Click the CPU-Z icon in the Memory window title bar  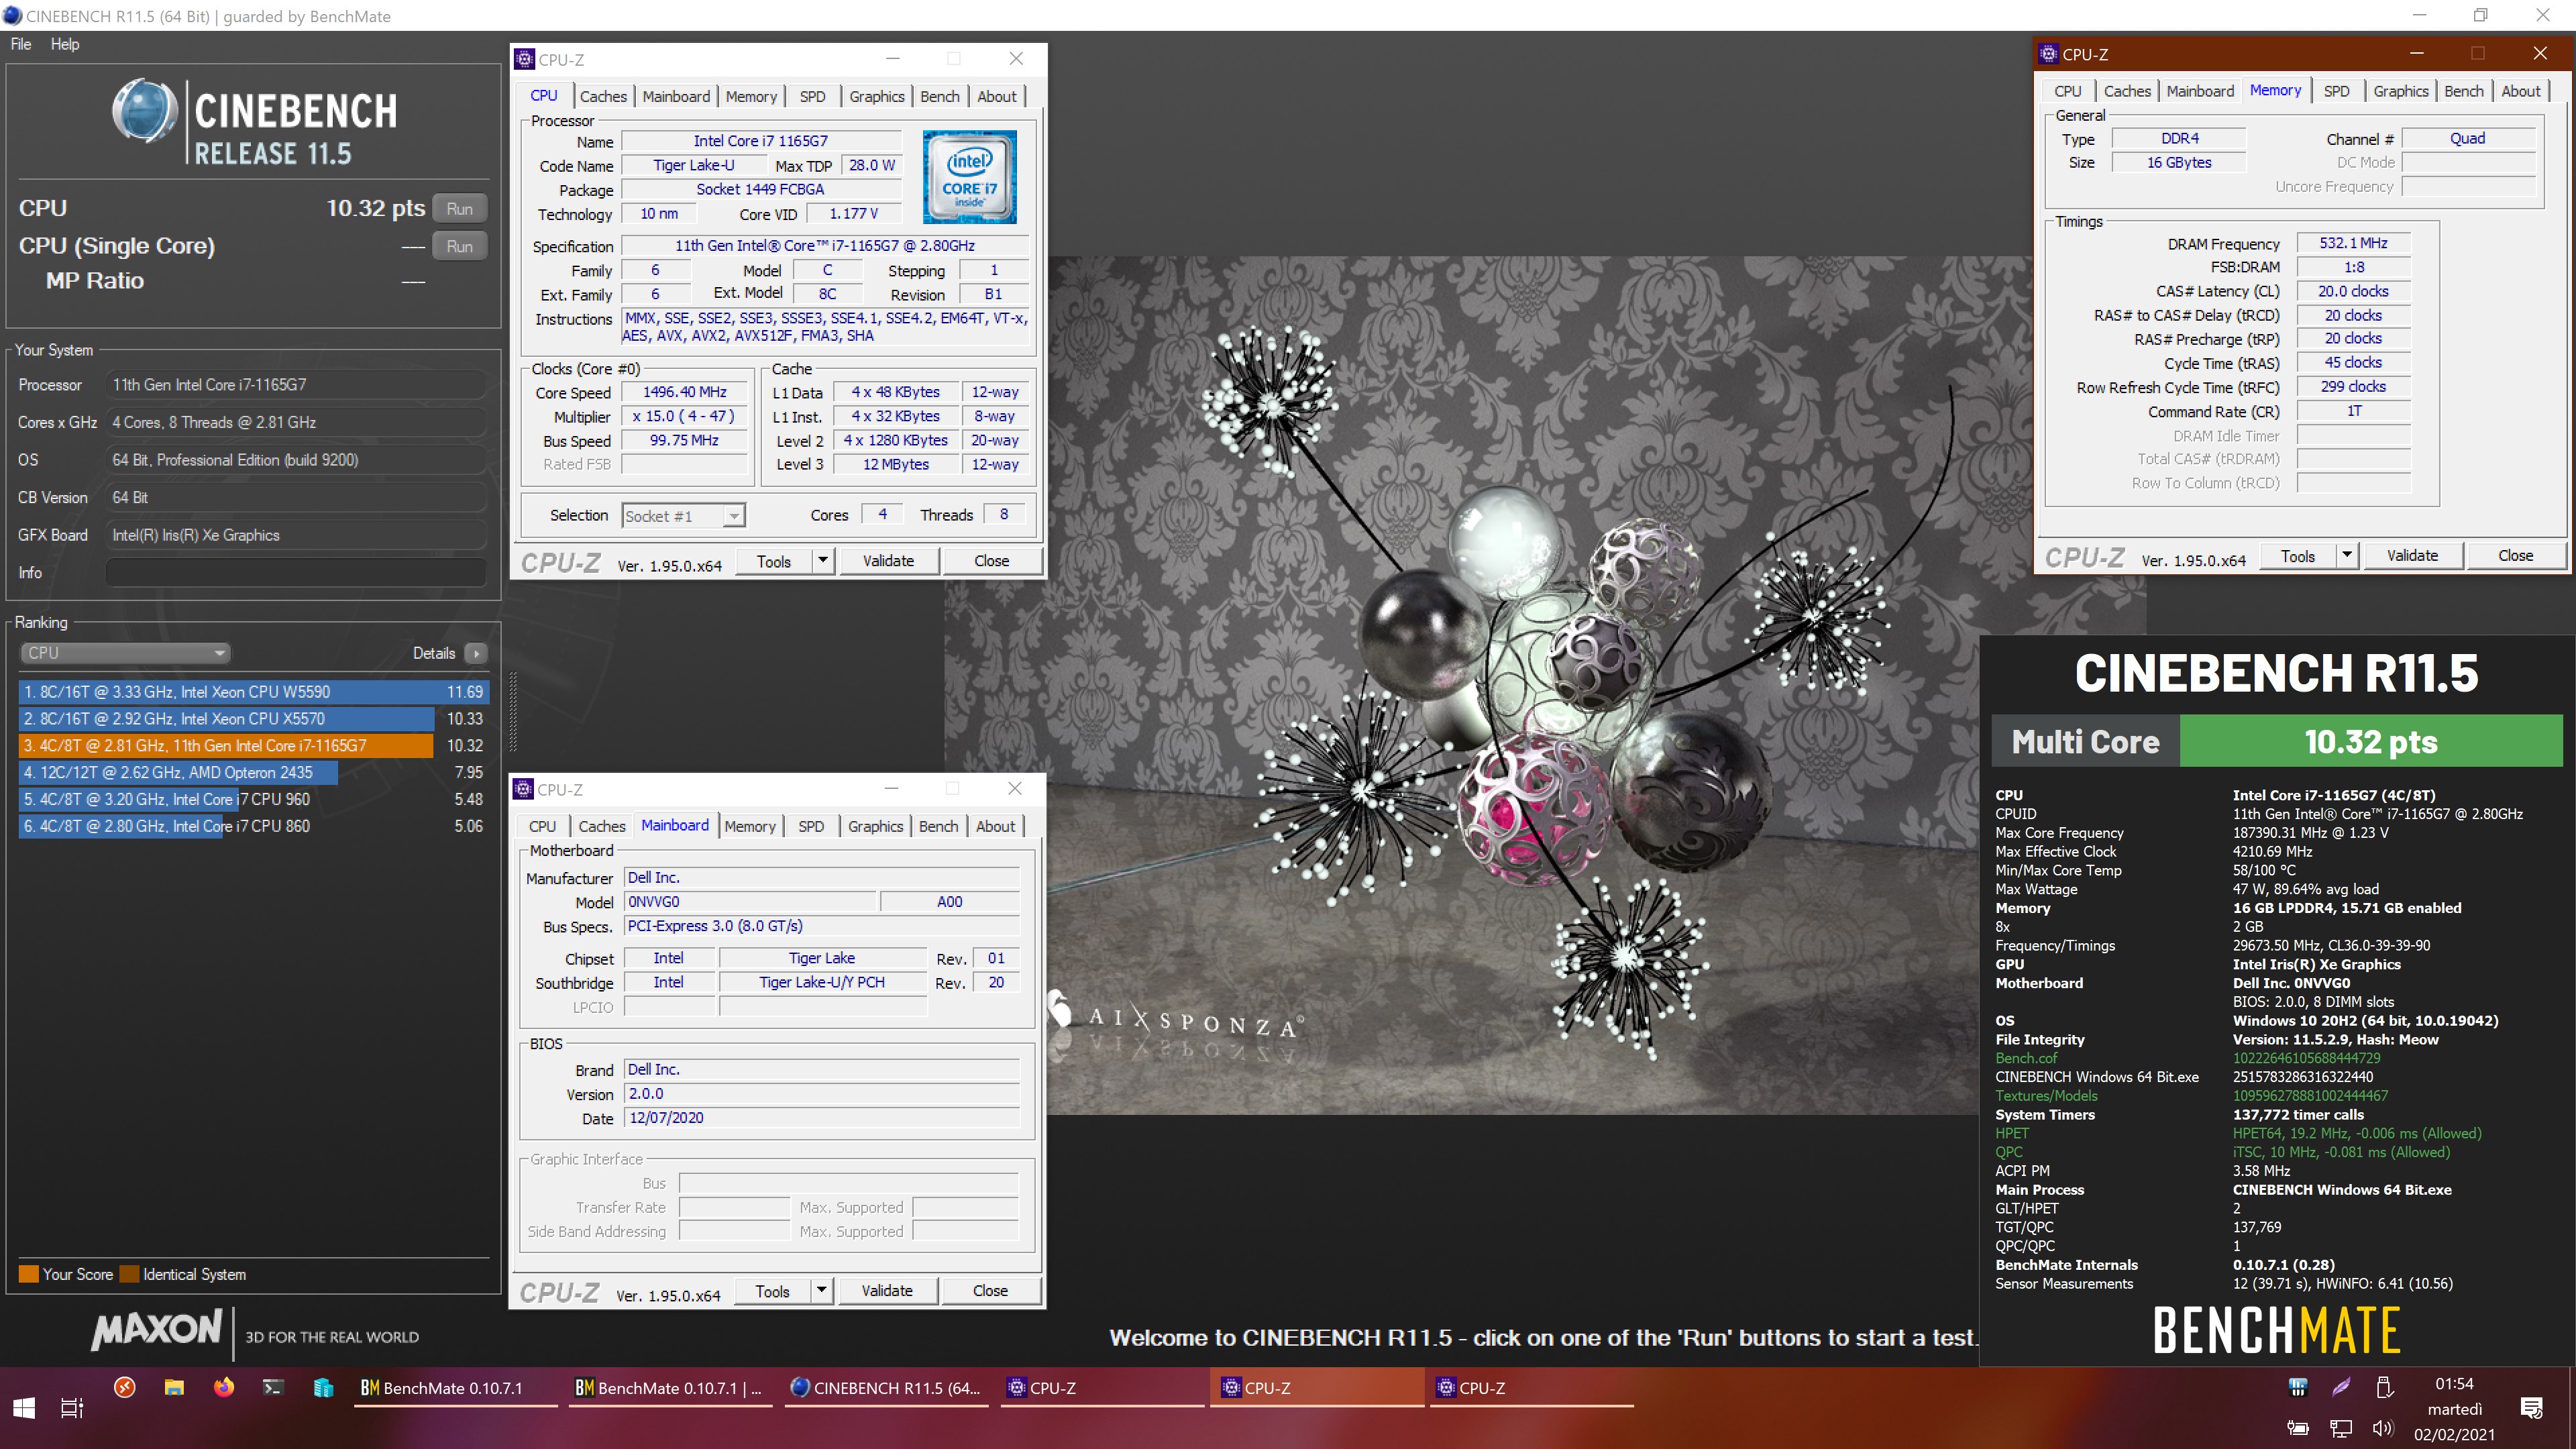click(2048, 54)
